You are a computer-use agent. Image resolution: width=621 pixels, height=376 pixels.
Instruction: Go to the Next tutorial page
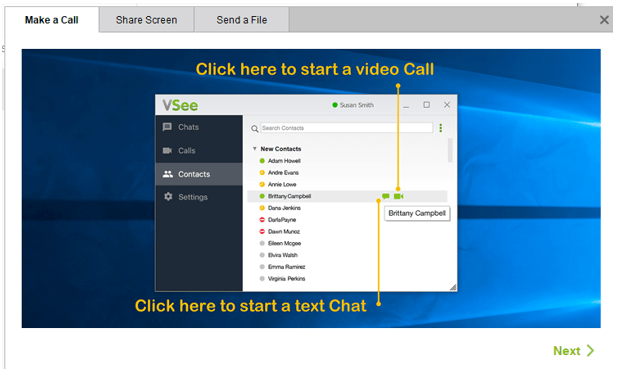tap(573, 351)
